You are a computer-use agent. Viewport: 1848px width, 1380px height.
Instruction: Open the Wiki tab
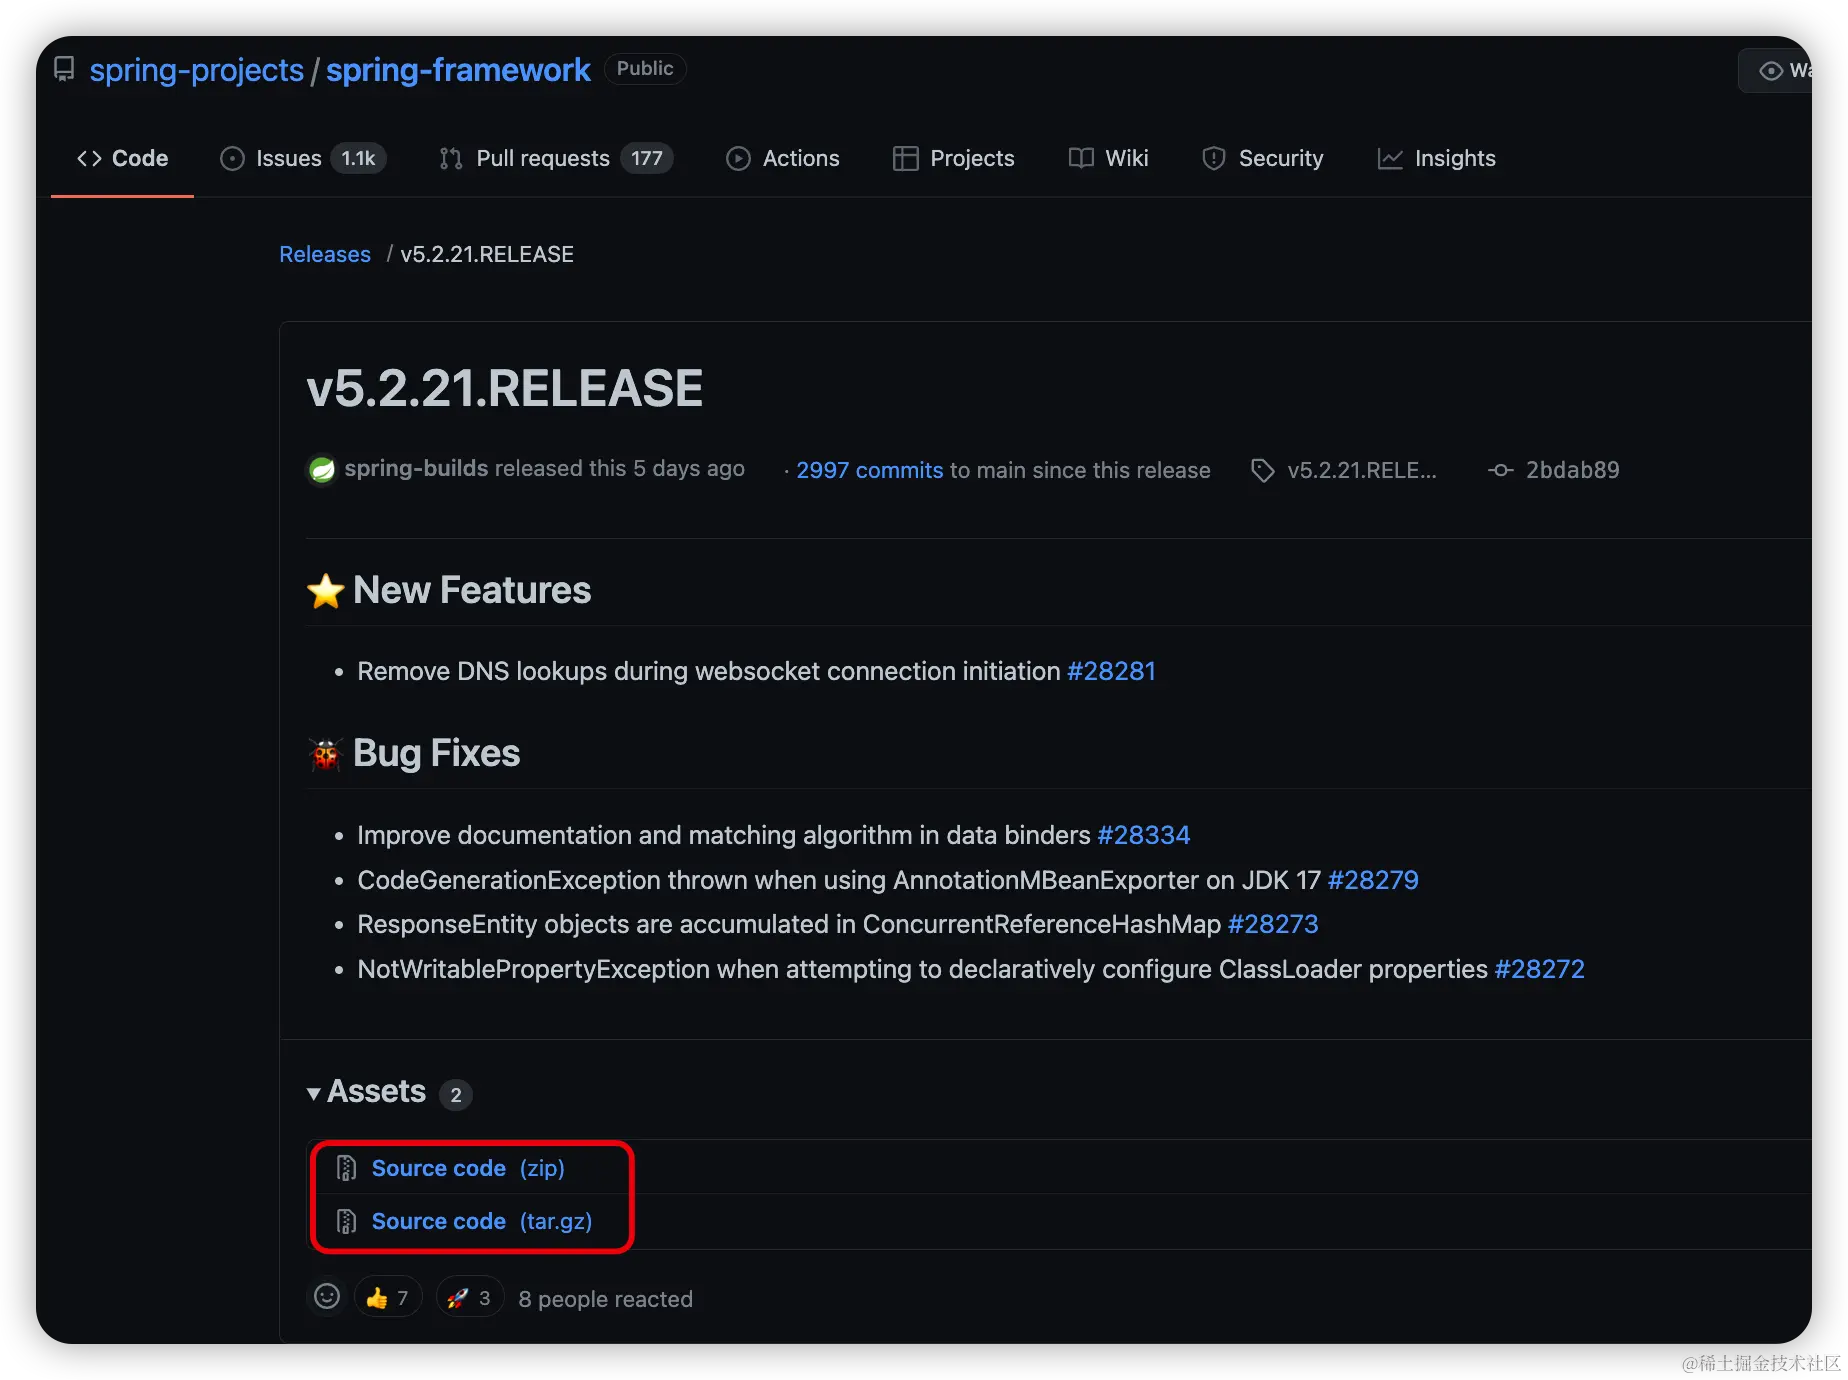click(x=1109, y=158)
